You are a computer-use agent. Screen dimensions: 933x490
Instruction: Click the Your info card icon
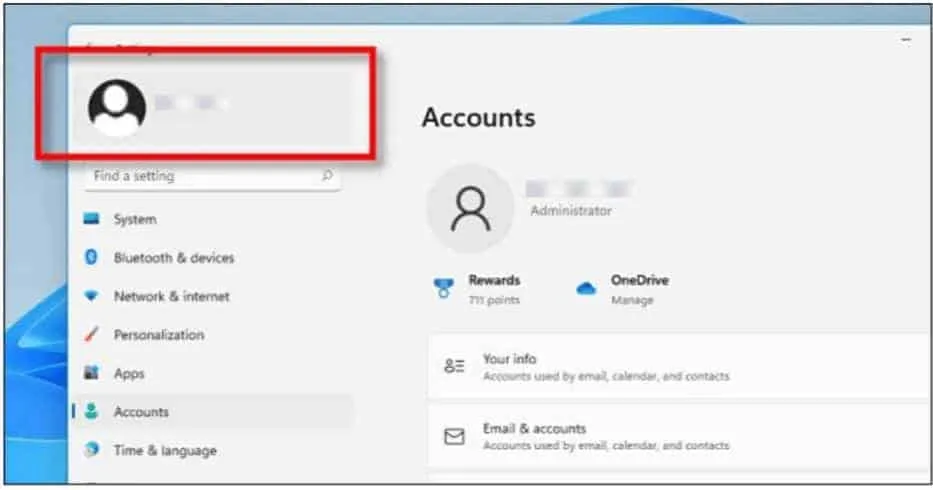pos(454,366)
